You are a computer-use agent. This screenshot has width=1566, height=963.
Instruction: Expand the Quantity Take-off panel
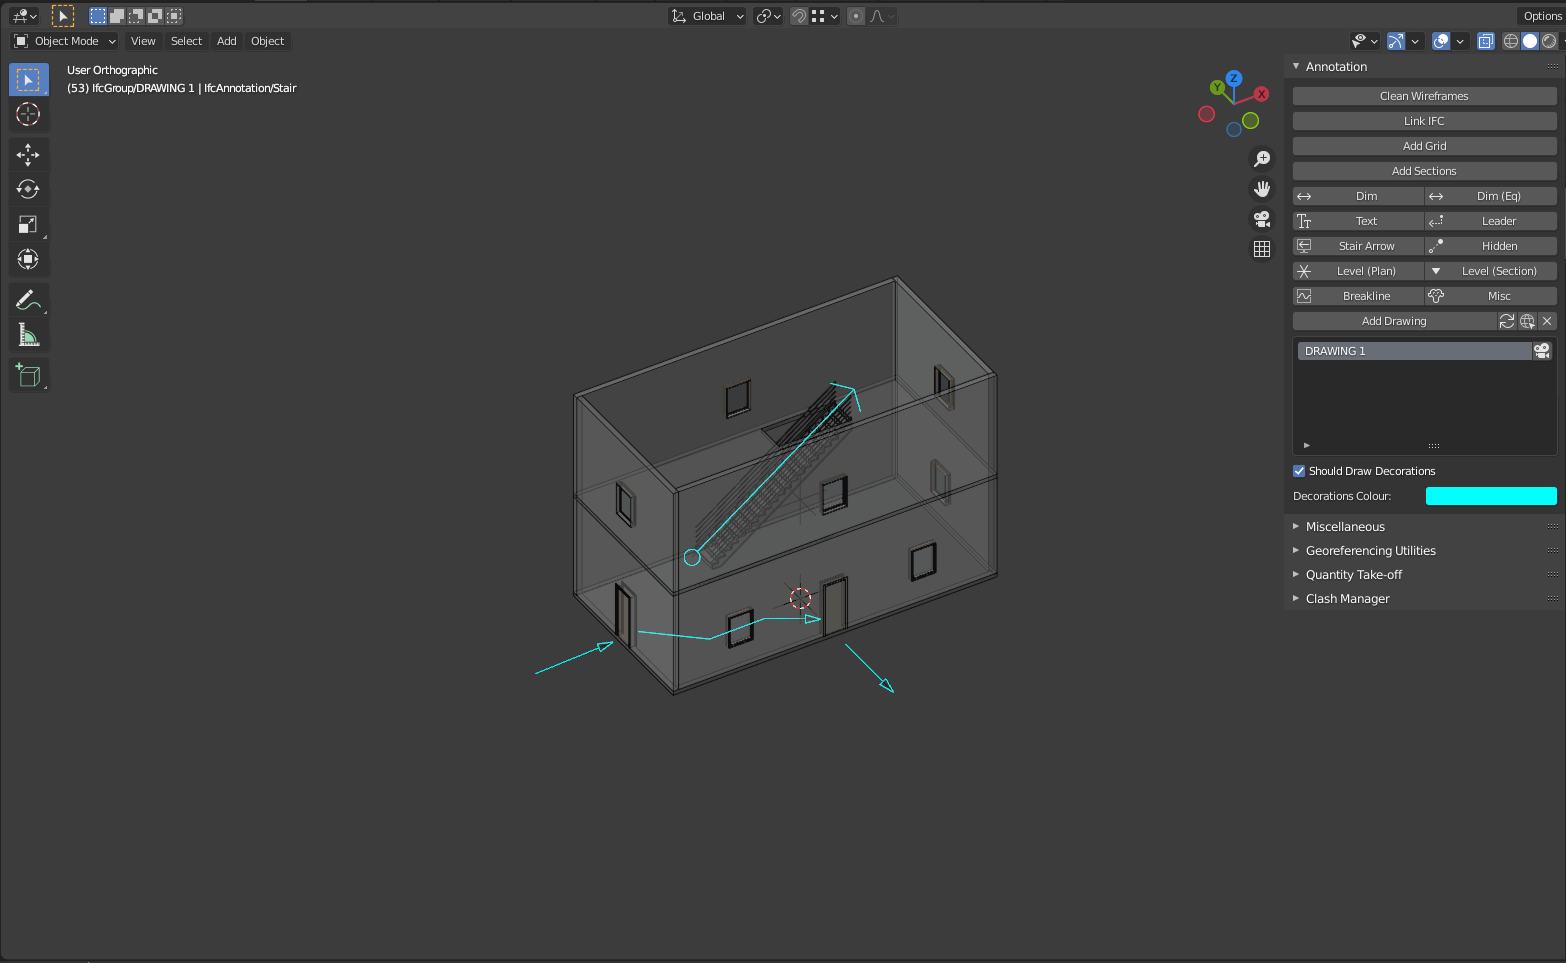click(1353, 575)
